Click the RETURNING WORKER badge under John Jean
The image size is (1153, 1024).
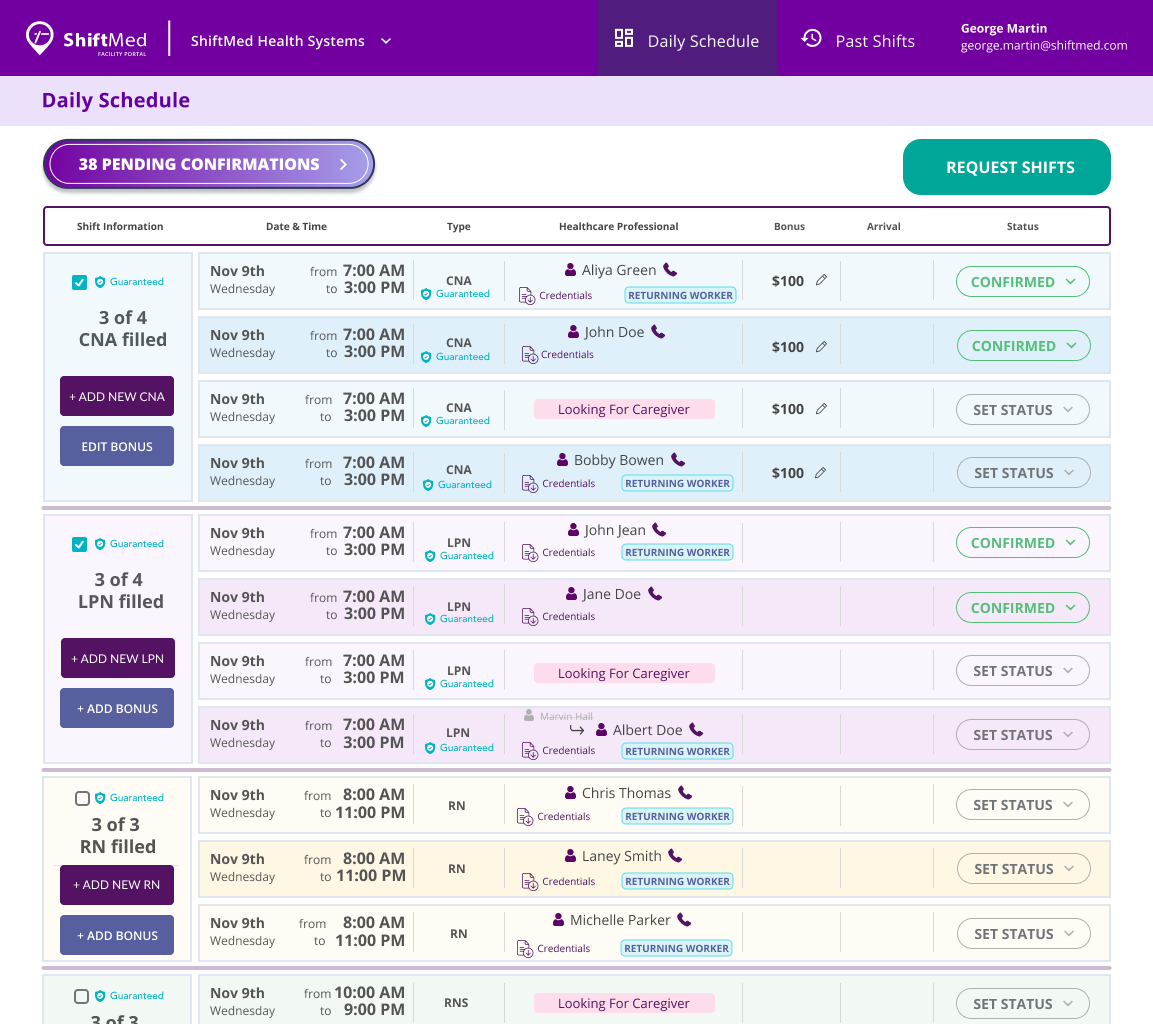tap(677, 551)
